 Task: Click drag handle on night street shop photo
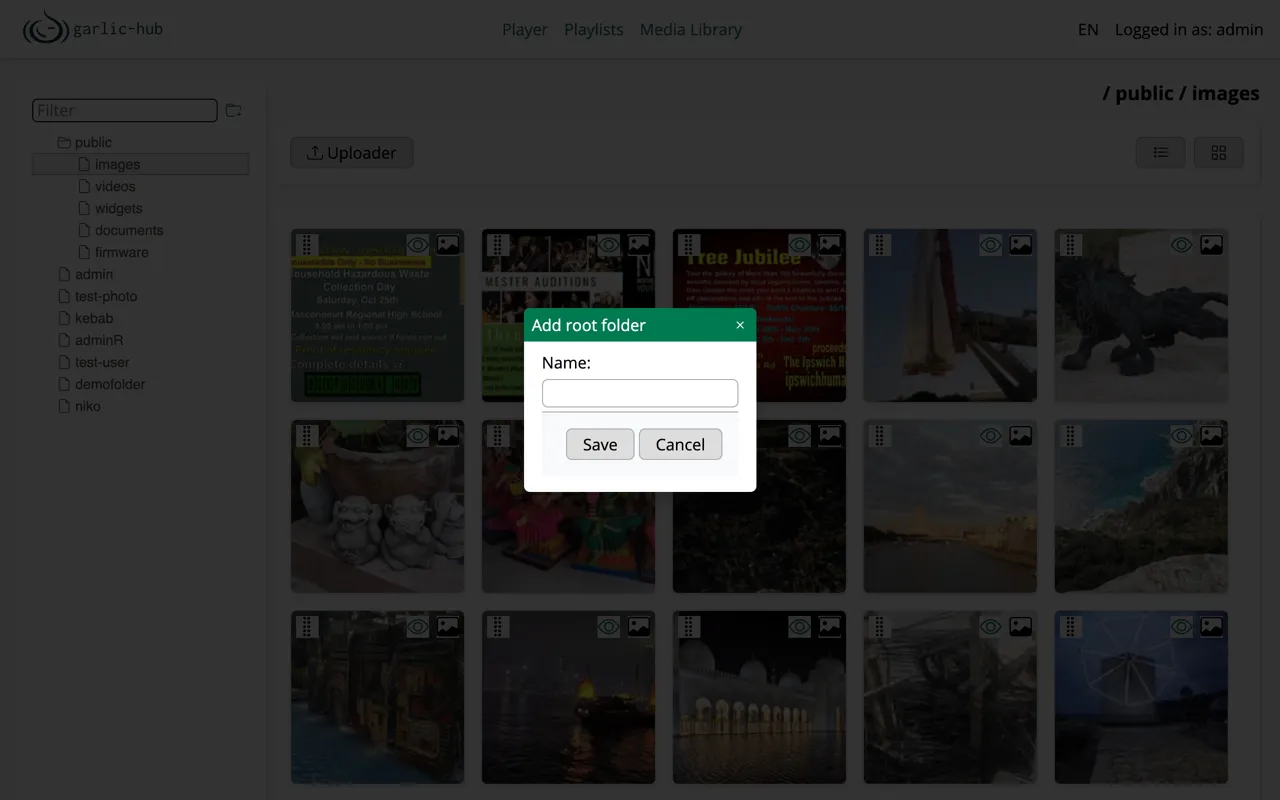coord(307,626)
